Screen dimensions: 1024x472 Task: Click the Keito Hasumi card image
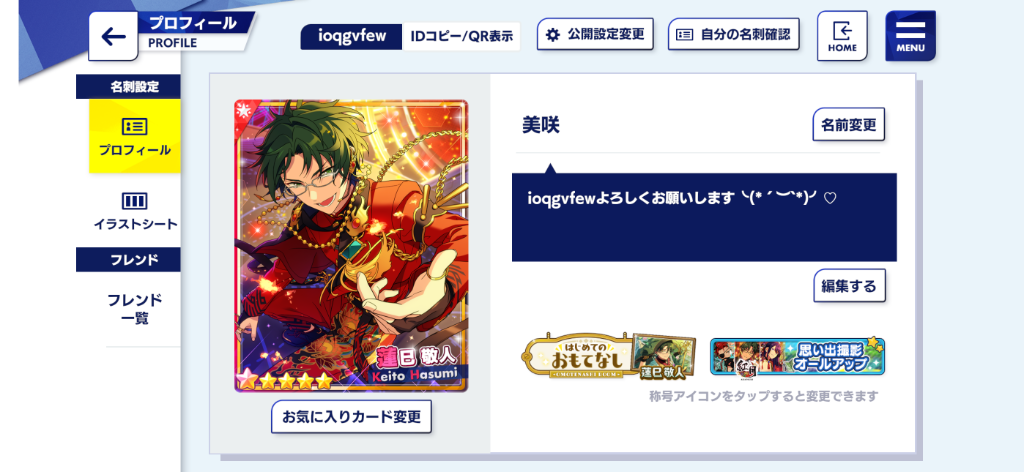pyautogui.click(x=351, y=245)
